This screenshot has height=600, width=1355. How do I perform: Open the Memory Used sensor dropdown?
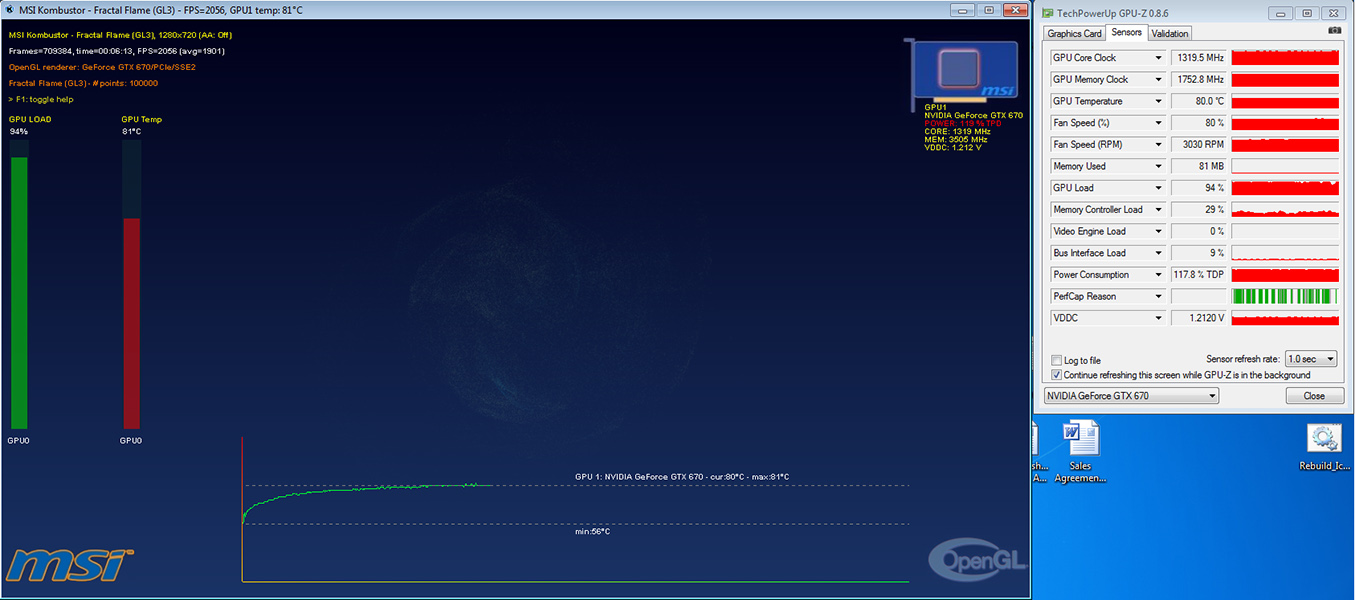coord(1159,166)
